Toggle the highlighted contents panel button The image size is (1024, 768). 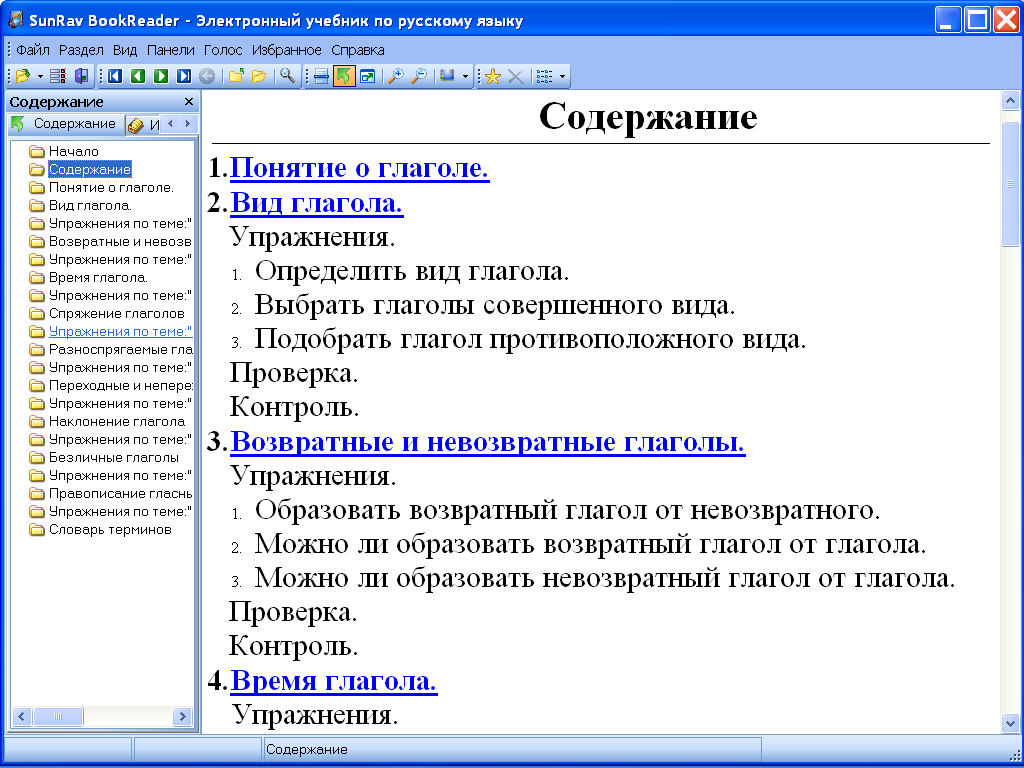pos(344,76)
